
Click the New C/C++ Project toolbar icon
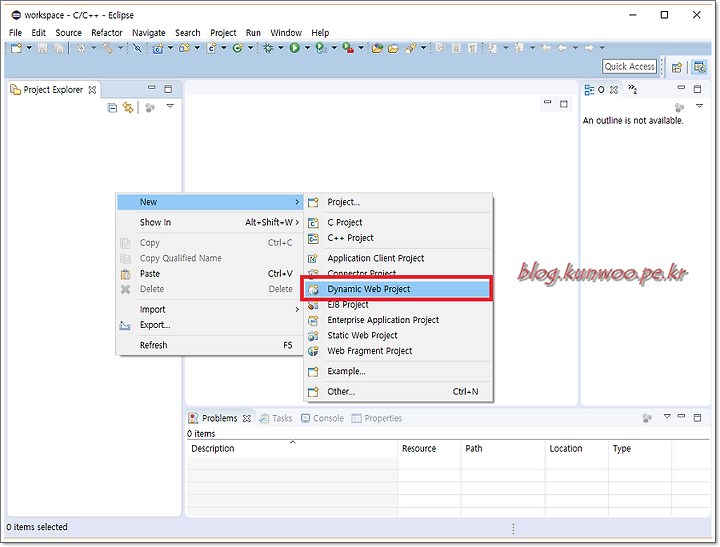click(158, 48)
